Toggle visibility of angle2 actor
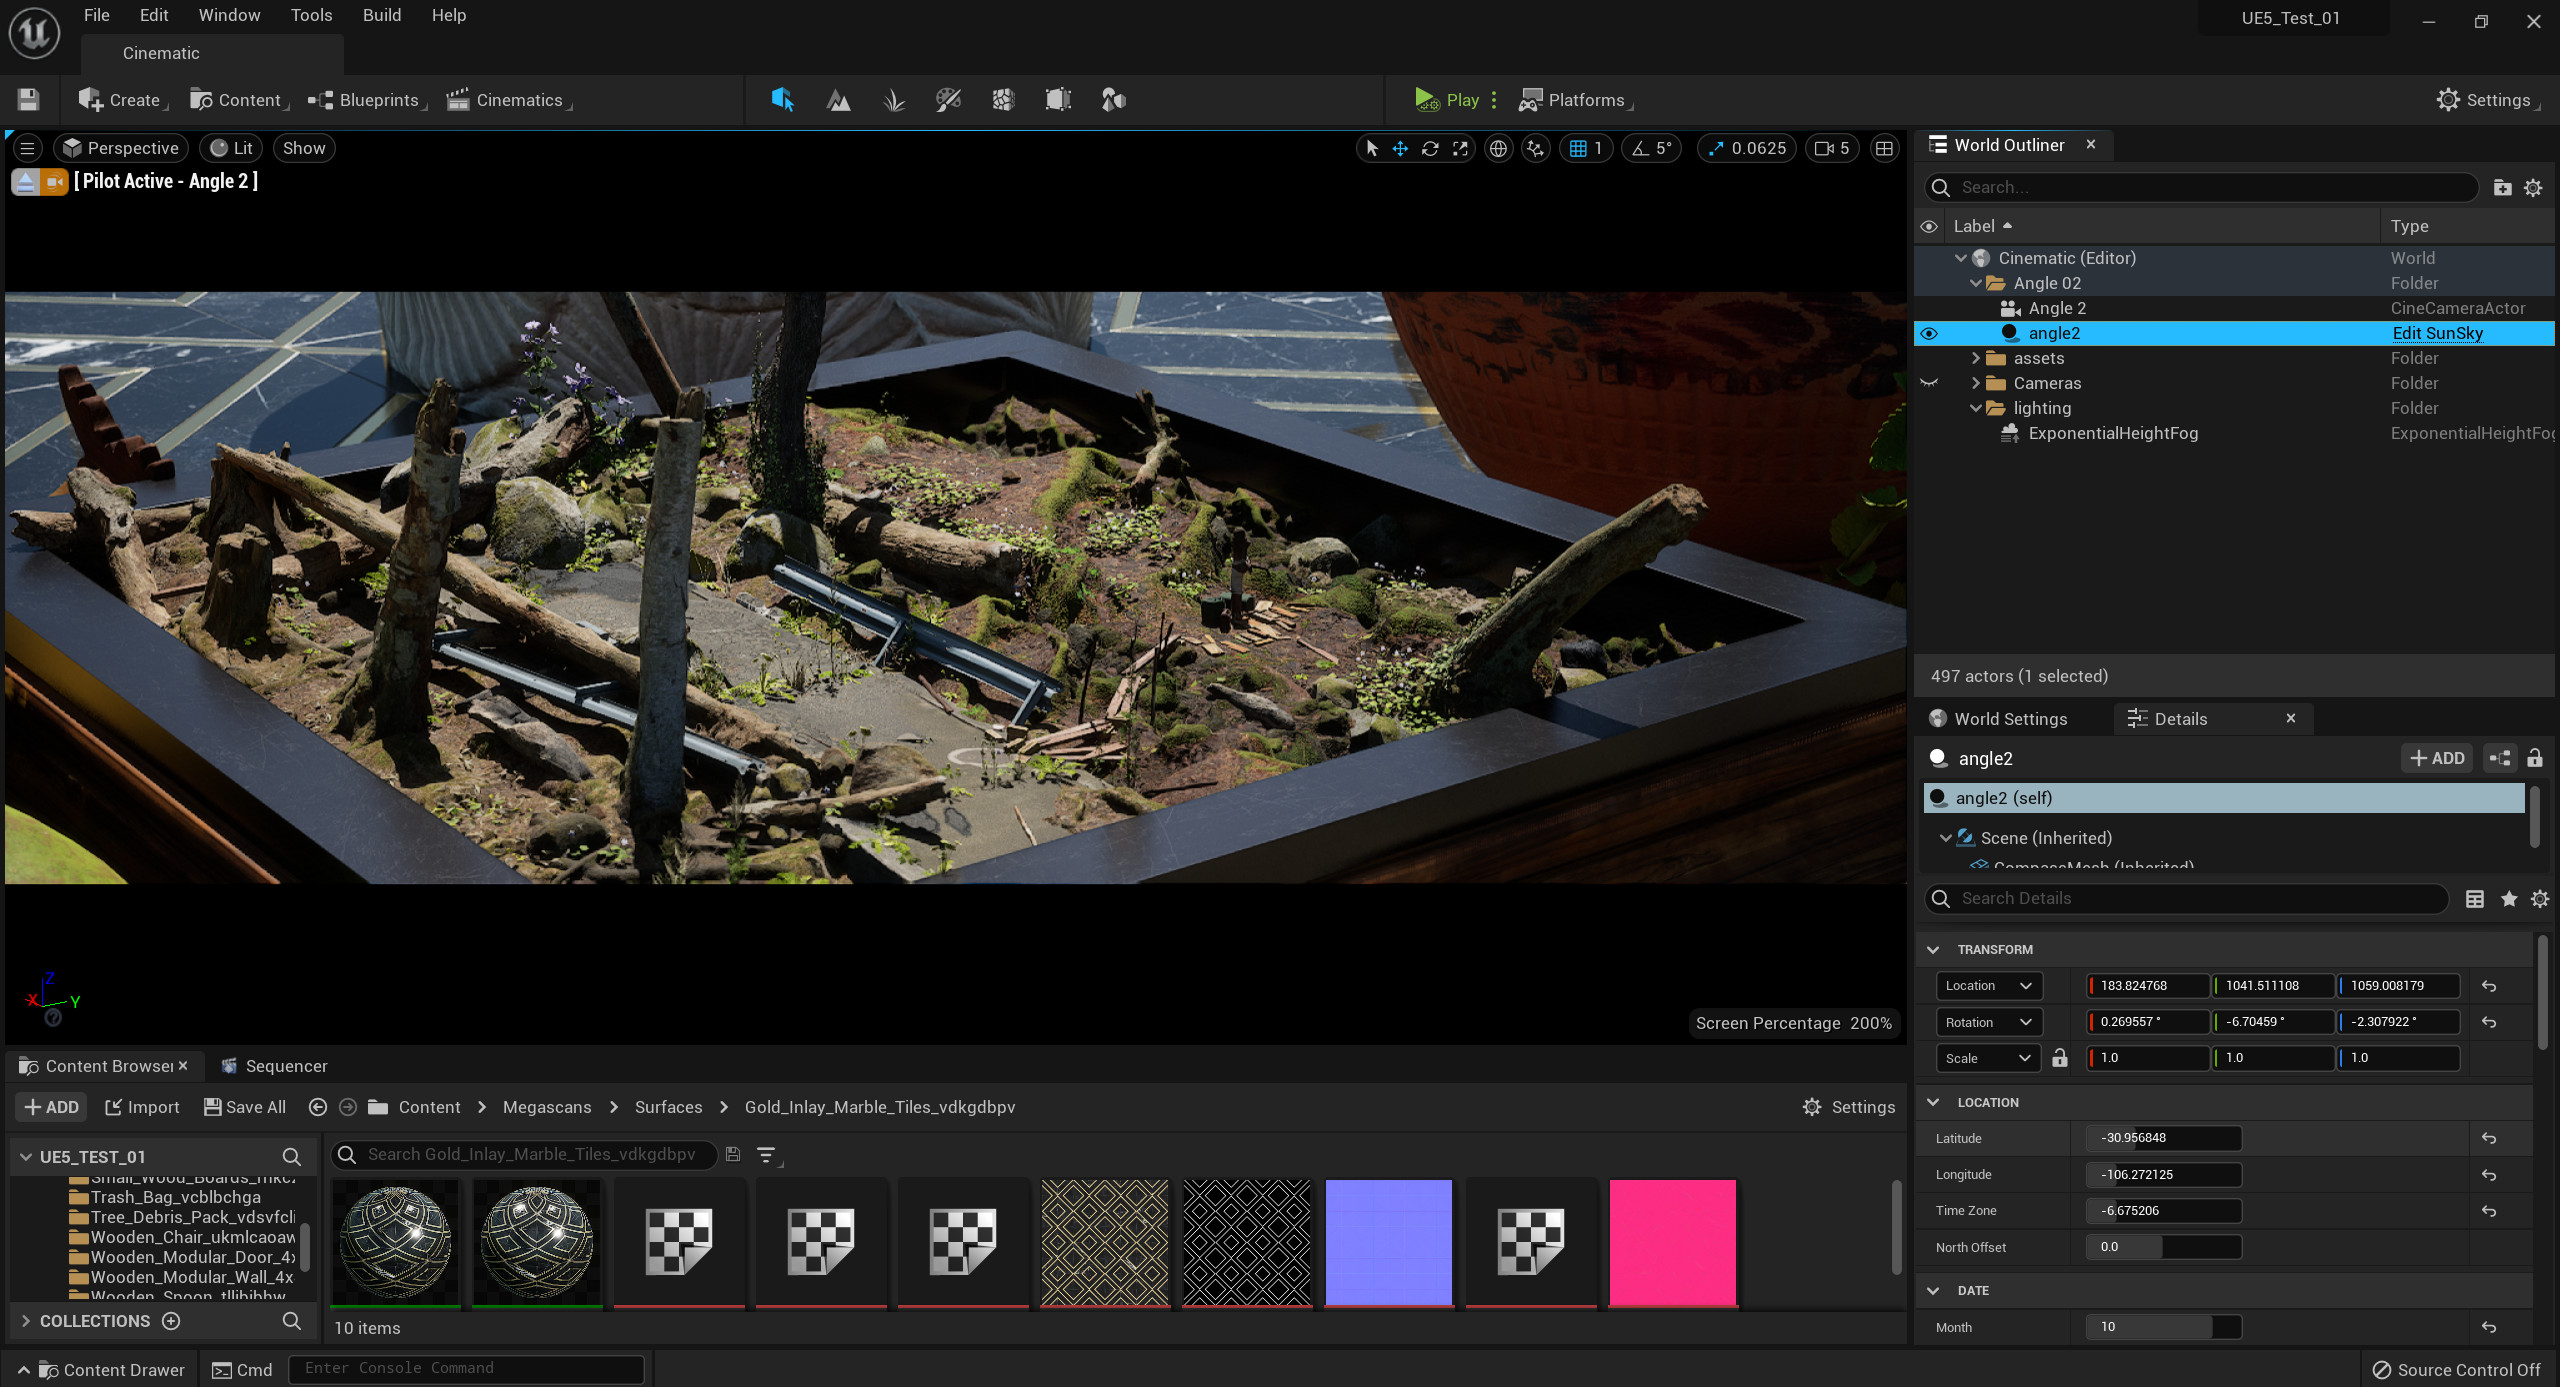 point(1929,333)
